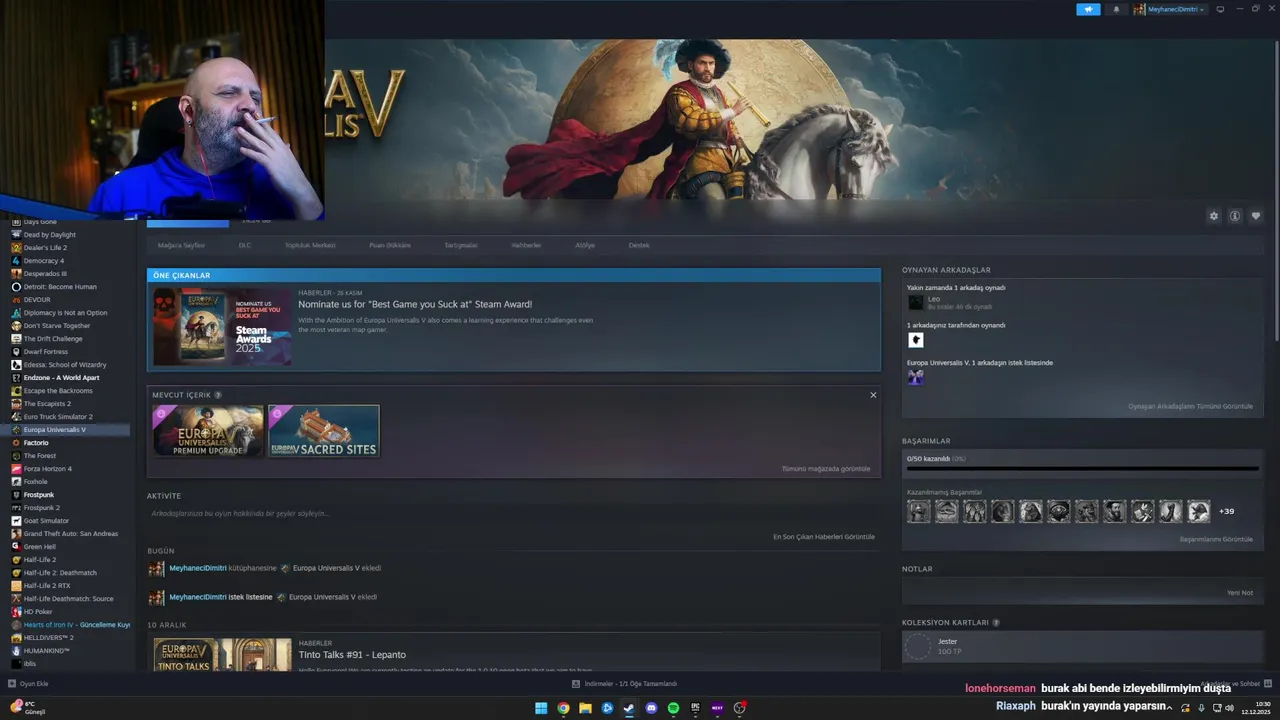This screenshot has height=720, width=1280.
Task: Click the Koleksiyon Kartları help icon
Action: pyautogui.click(x=996, y=622)
